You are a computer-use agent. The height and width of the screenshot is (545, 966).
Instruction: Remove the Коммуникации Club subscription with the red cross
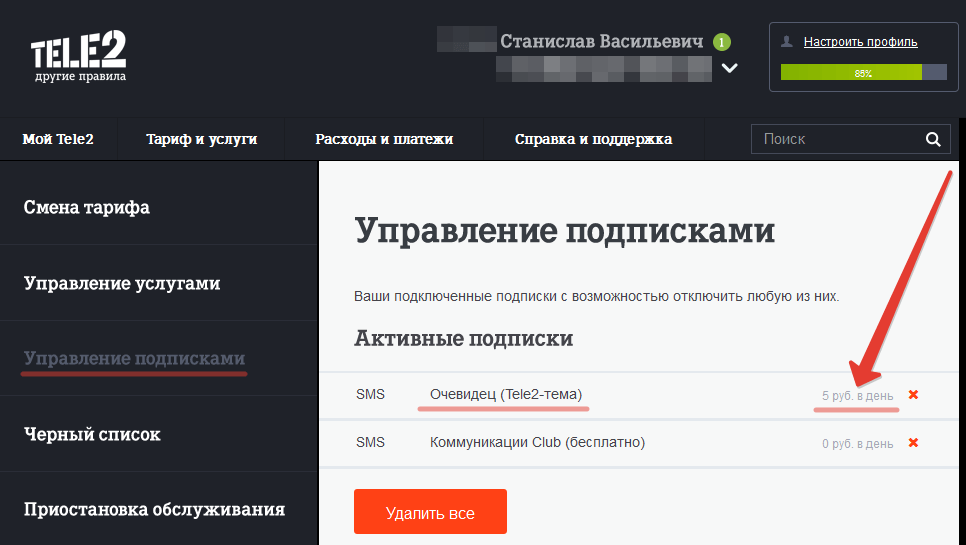(x=913, y=443)
